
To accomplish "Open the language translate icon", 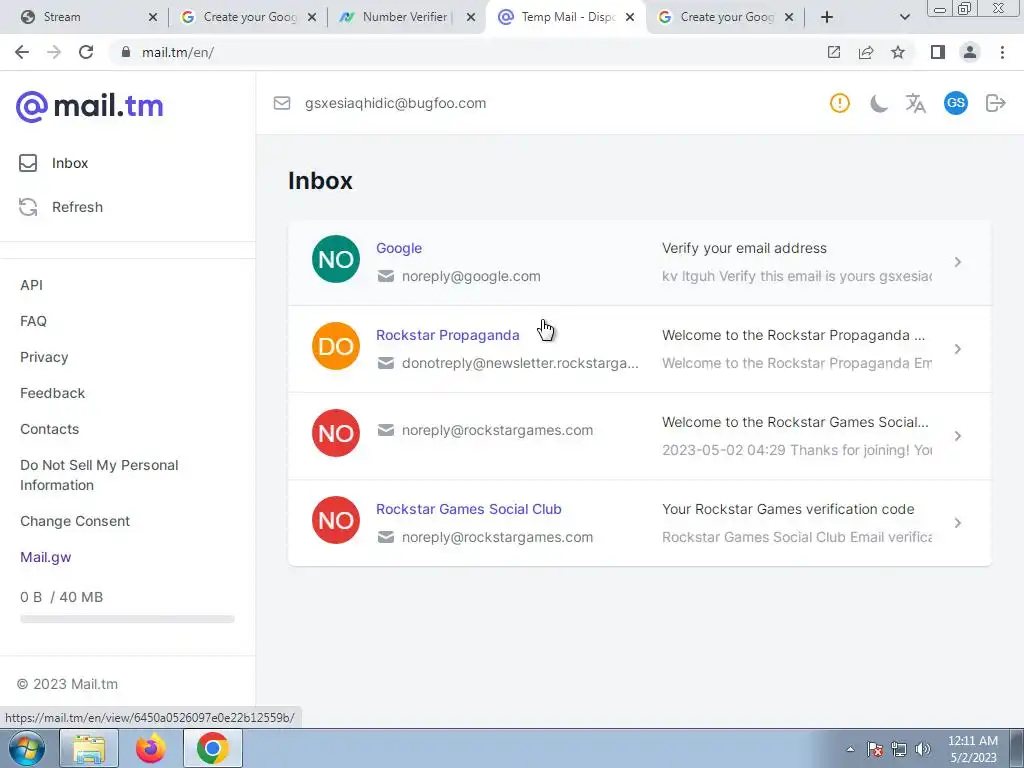I will pyautogui.click(x=916, y=103).
